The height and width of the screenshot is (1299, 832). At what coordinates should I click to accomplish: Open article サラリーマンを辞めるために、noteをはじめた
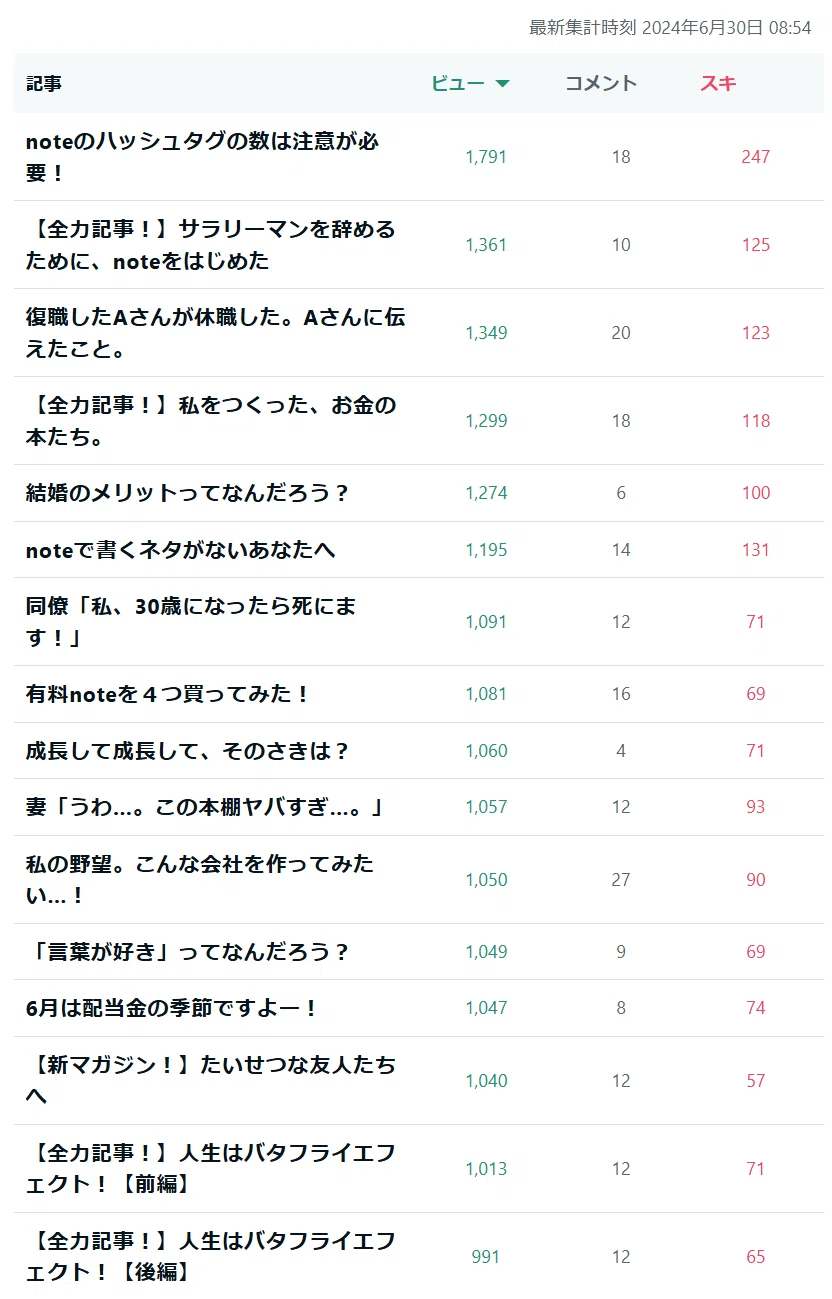coord(210,245)
